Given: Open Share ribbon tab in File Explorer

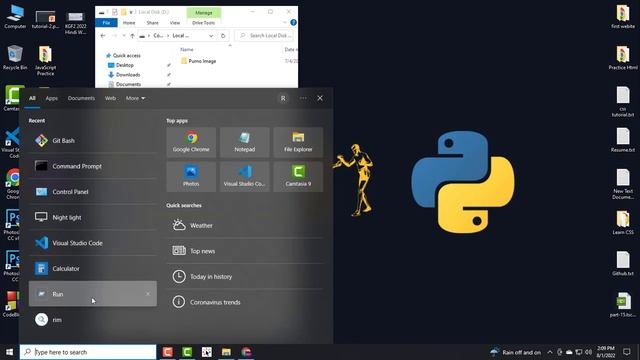Looking at the screenshot, I should [152, 23].
